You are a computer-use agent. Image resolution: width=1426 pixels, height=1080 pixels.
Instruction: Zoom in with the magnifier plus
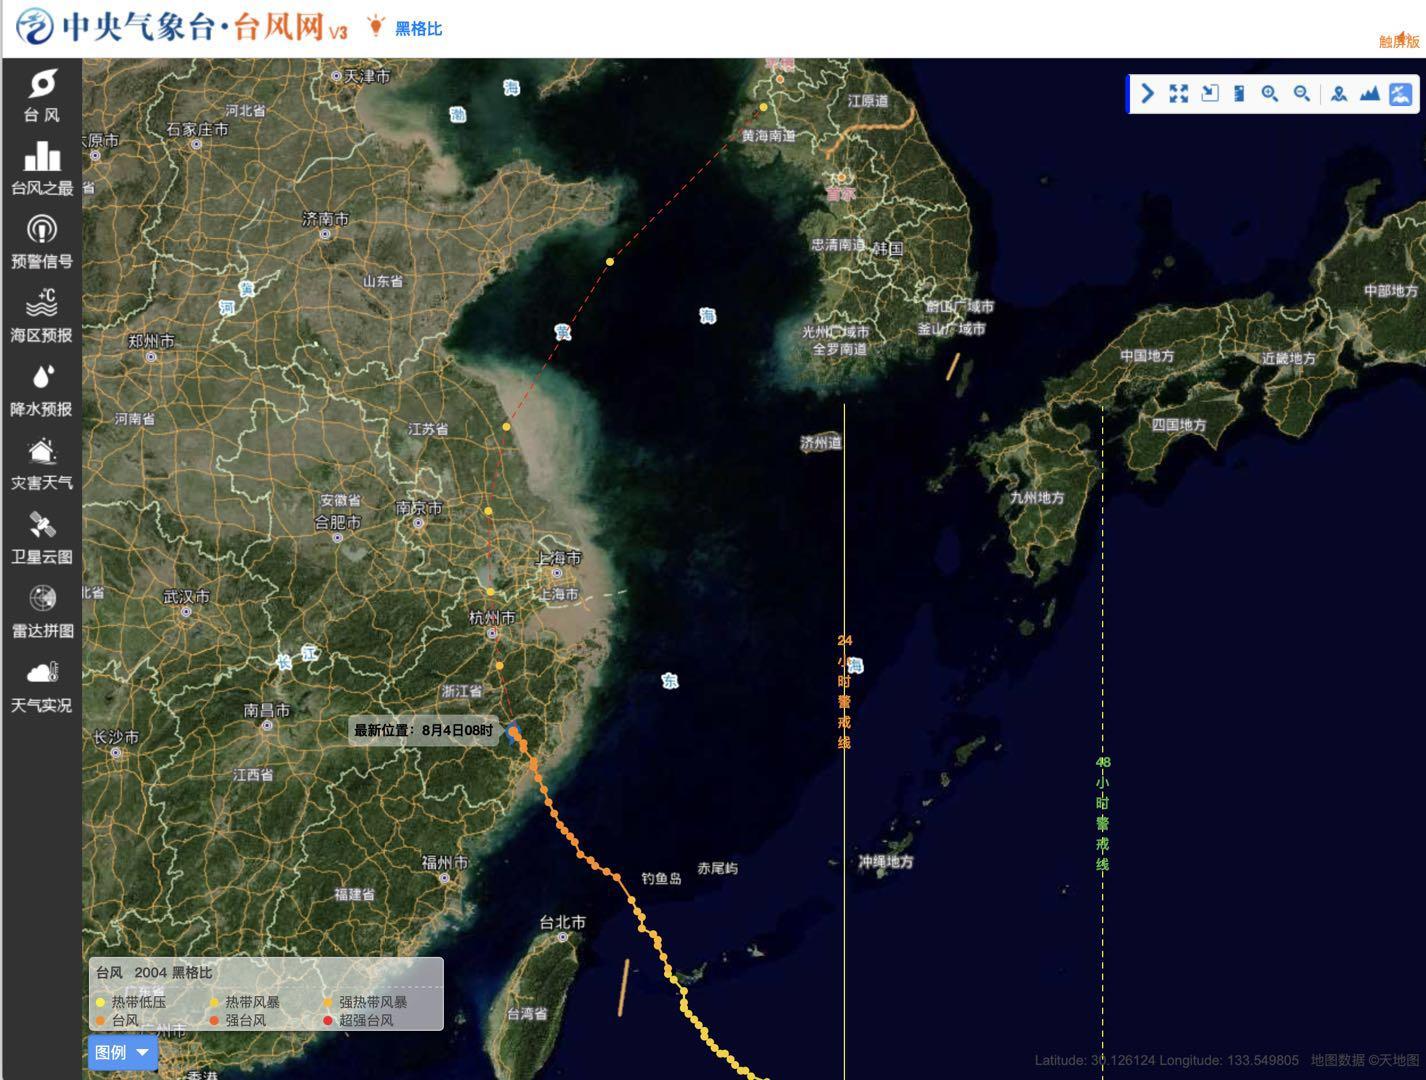(1270, 94)
